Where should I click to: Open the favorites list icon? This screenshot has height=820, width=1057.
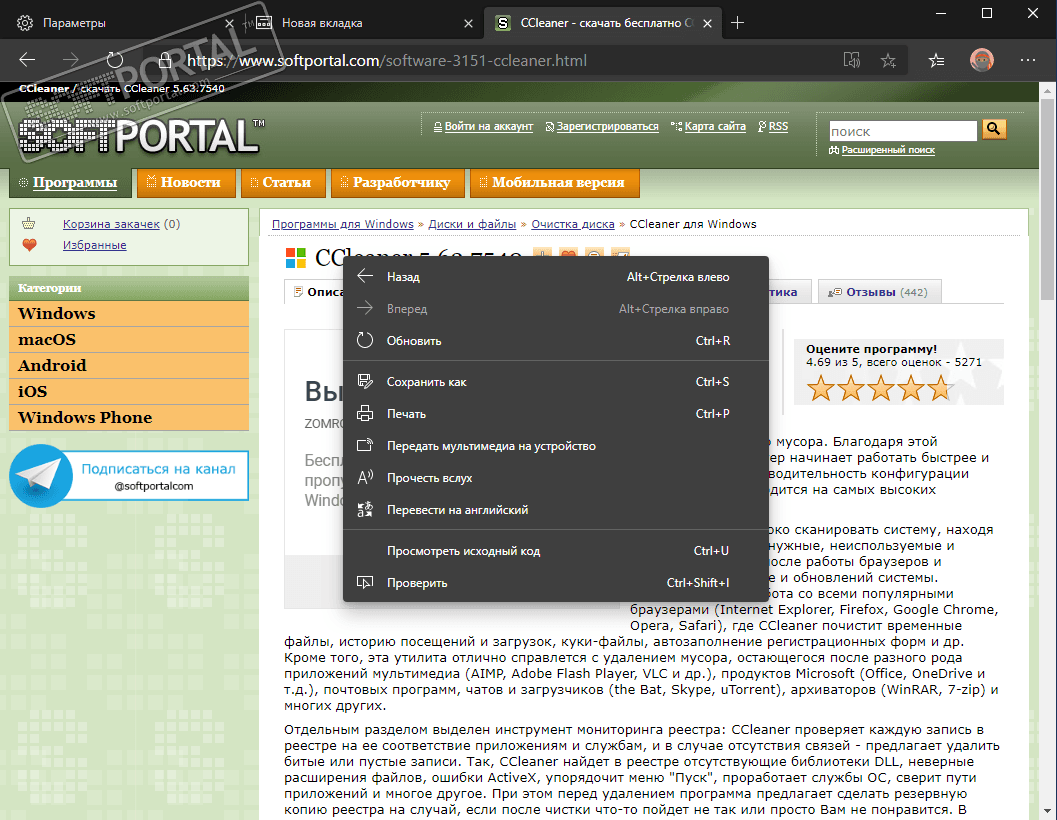pos(936,60)
